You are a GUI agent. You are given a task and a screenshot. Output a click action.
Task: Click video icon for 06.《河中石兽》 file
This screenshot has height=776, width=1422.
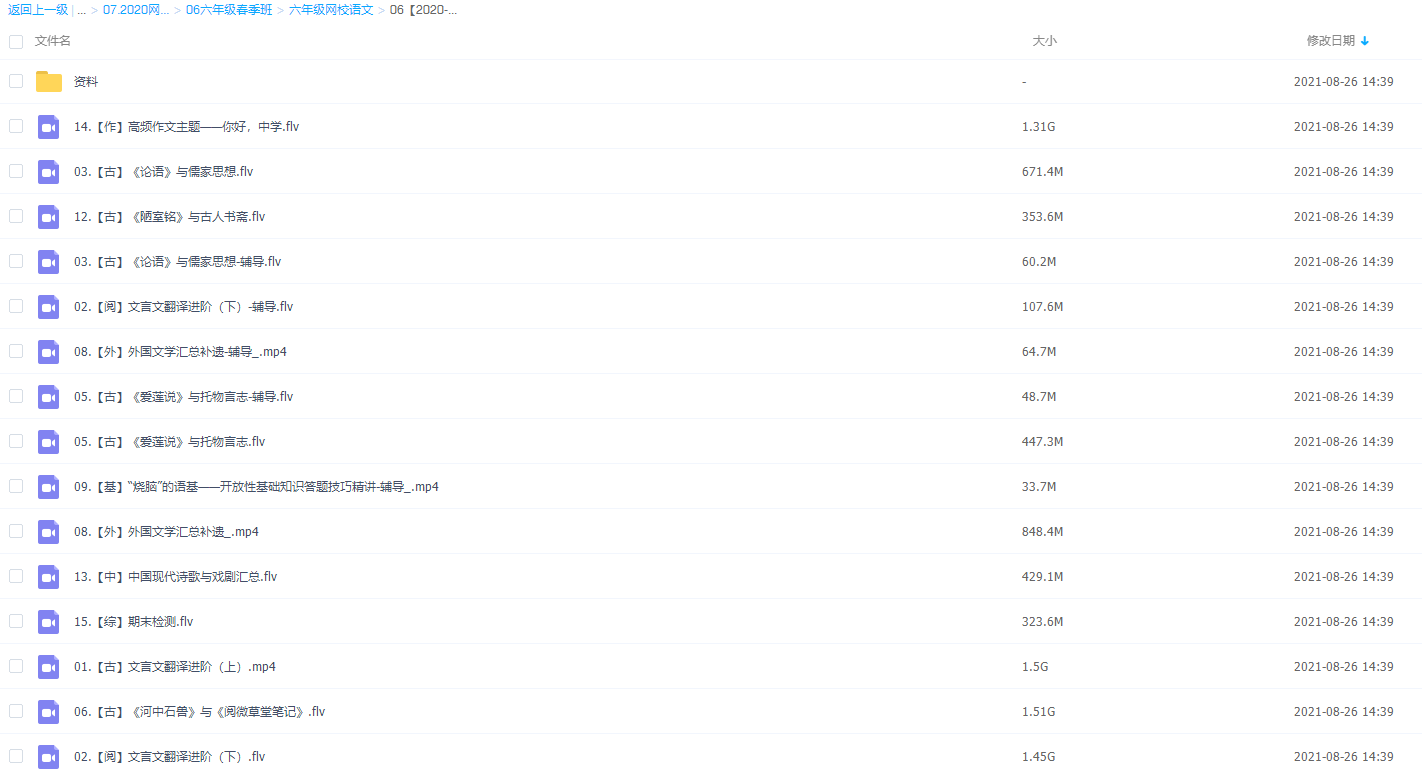click(48, 712)
